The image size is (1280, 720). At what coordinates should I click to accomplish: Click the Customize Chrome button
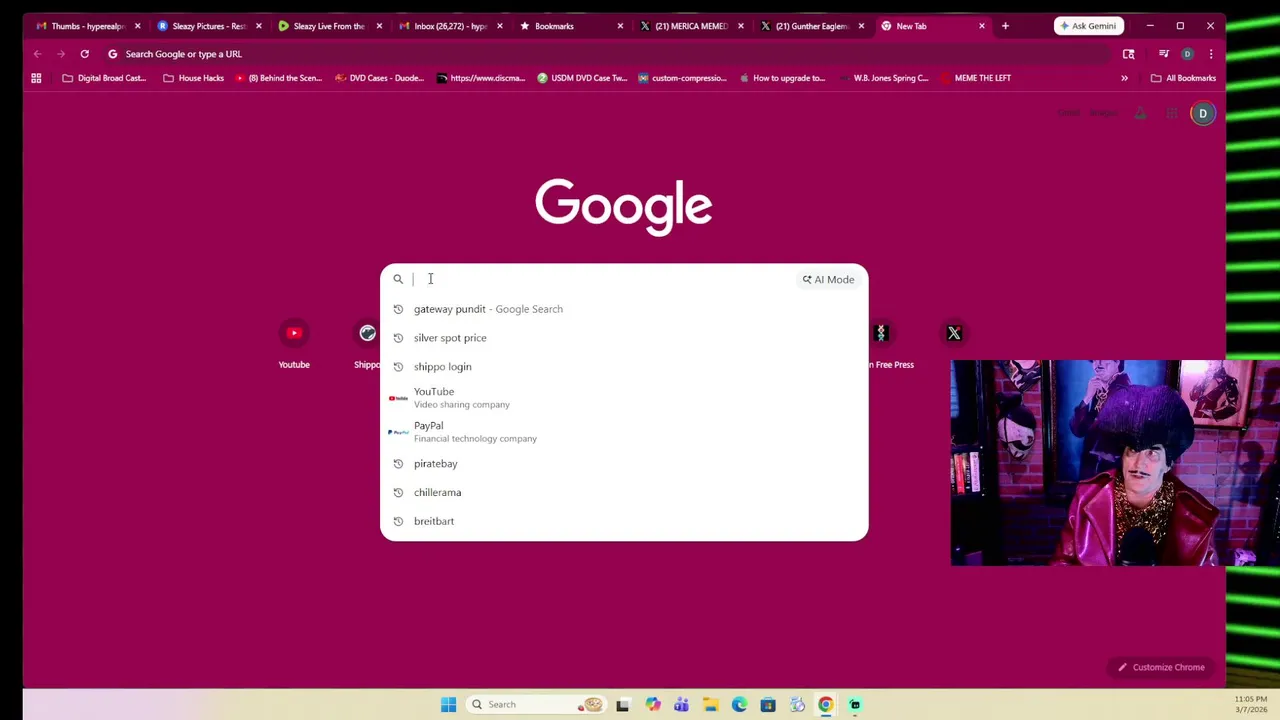point(1161,667)
